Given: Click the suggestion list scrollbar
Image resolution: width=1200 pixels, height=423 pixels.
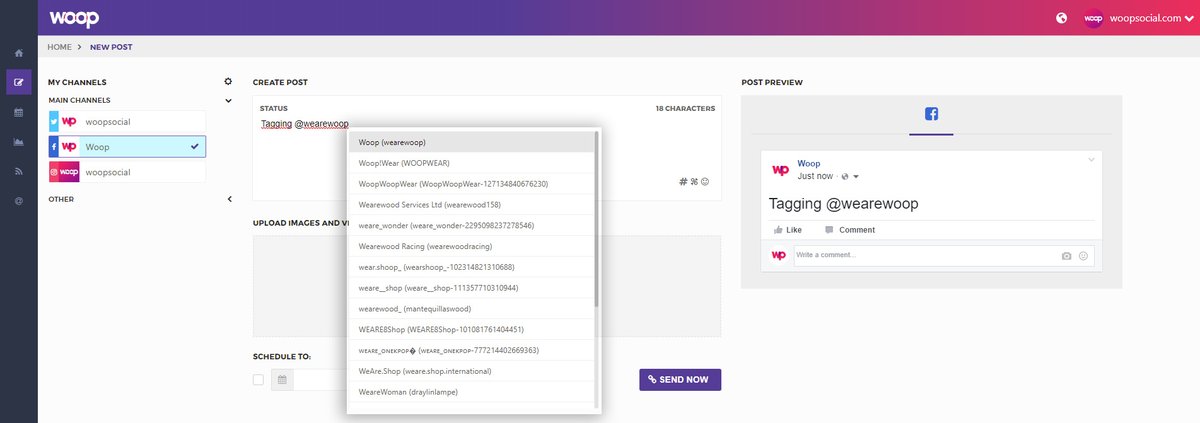Looking at the screenshot, I should tap(597, 218).
